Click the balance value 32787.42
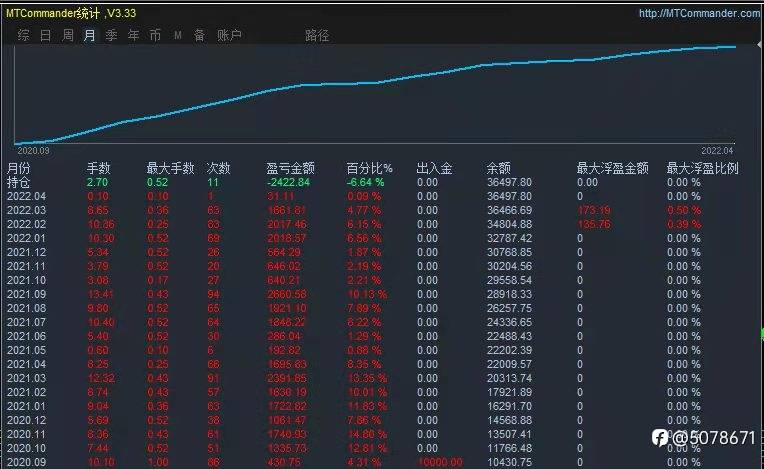764x469 pixels. click(509, 239)
